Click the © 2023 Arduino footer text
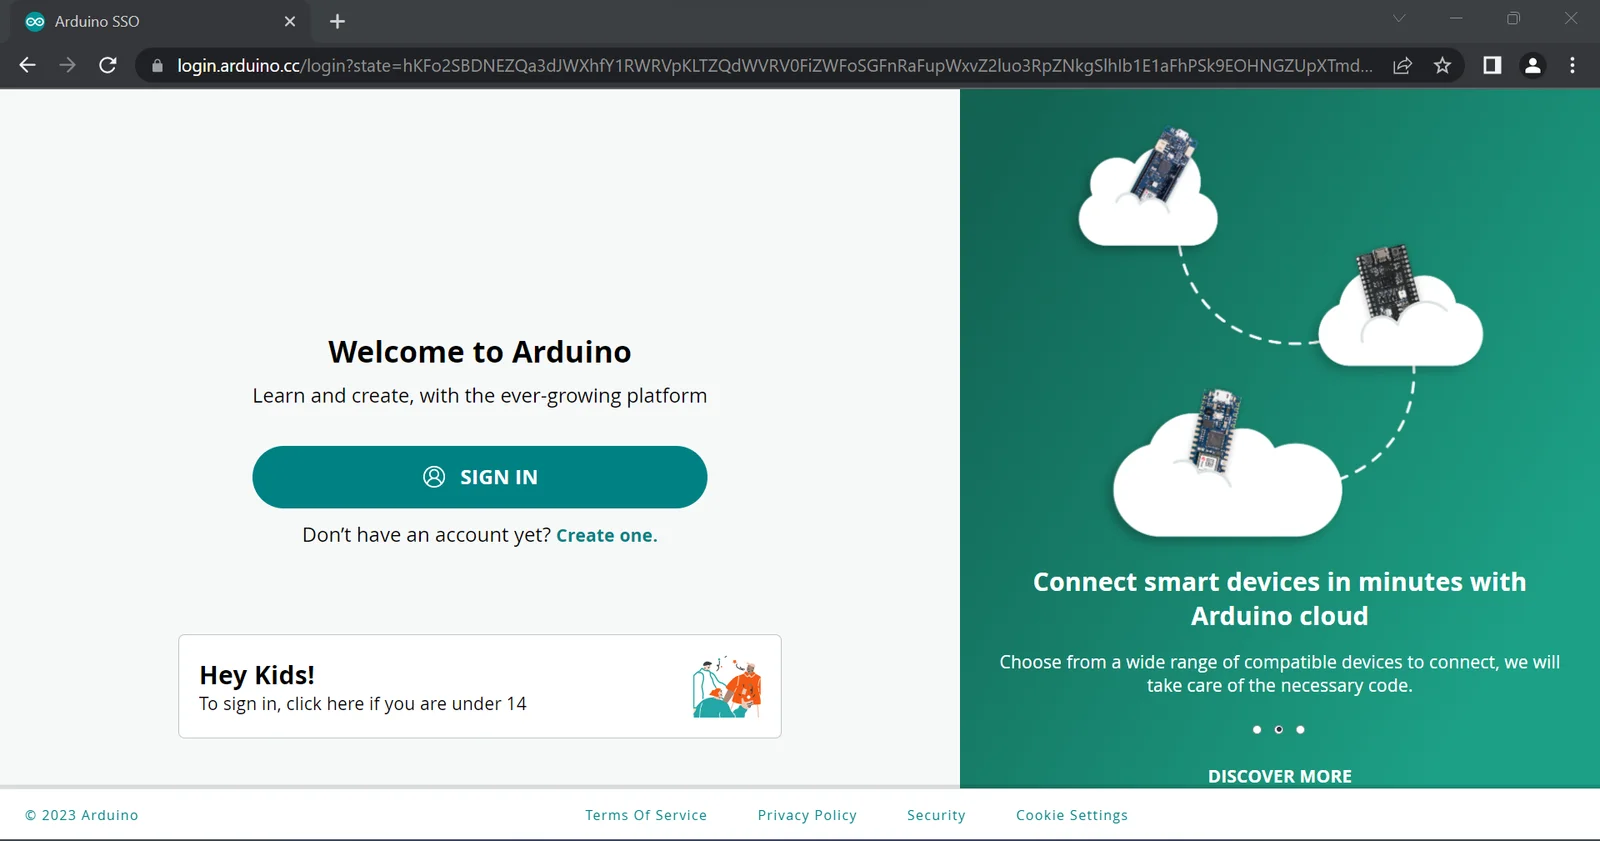Screen dimensions: 1600x841 [x=82, y=815]
